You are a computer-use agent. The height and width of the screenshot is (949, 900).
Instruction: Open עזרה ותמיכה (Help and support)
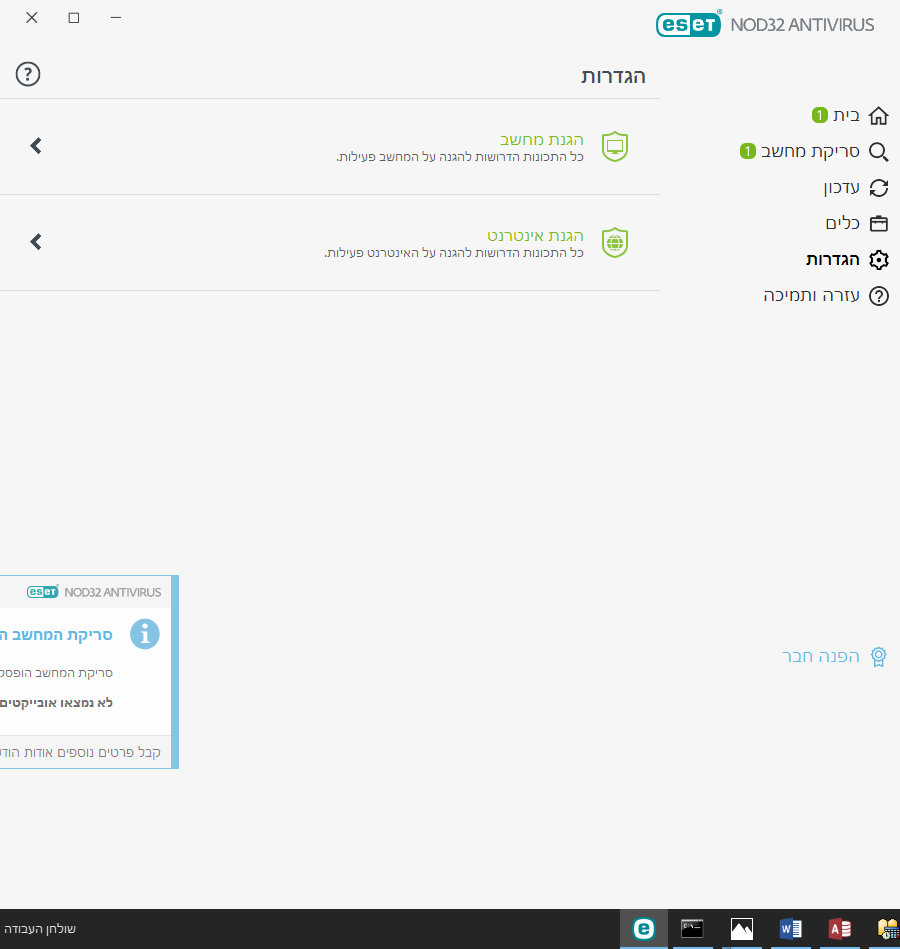[826, 295]
